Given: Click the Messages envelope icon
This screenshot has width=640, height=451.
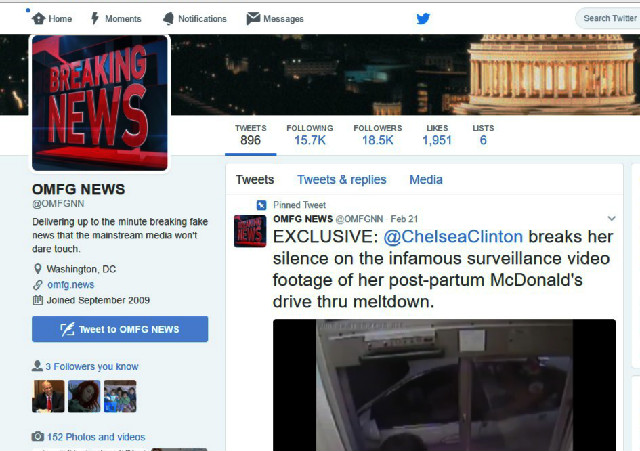Looking at the screenshot, I should pyautogui.click(x=253, y=18).
